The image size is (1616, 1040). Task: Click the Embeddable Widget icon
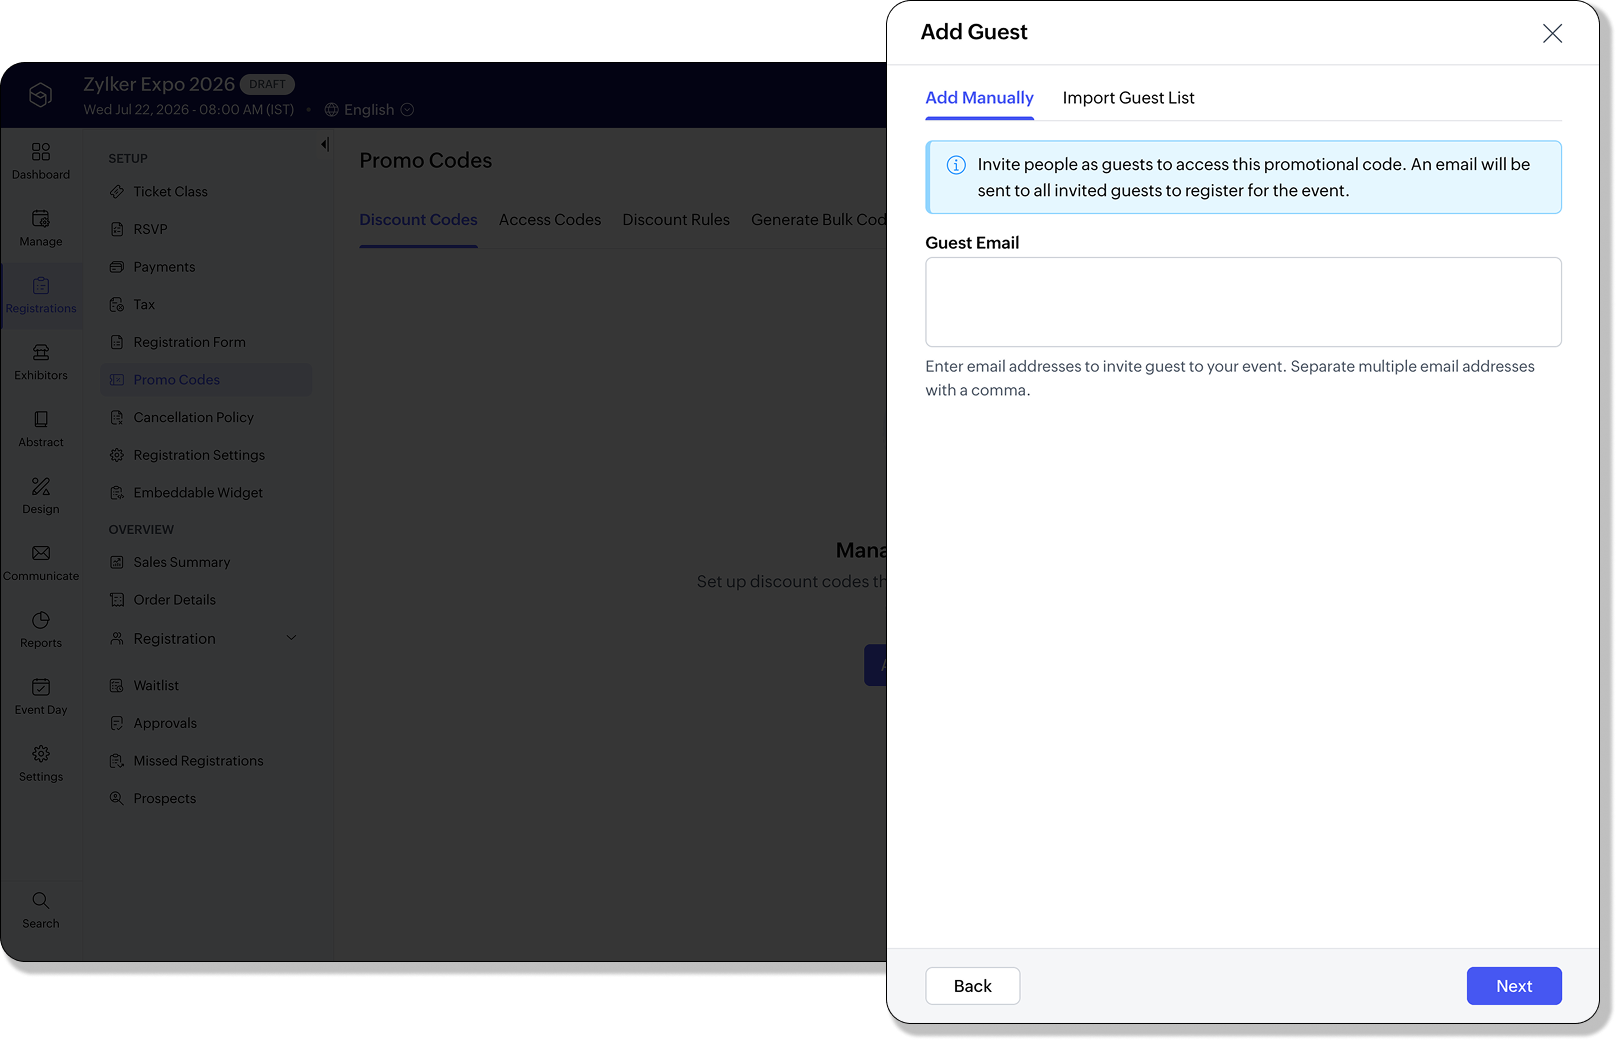pyautogui.click(x=117, y=493)
